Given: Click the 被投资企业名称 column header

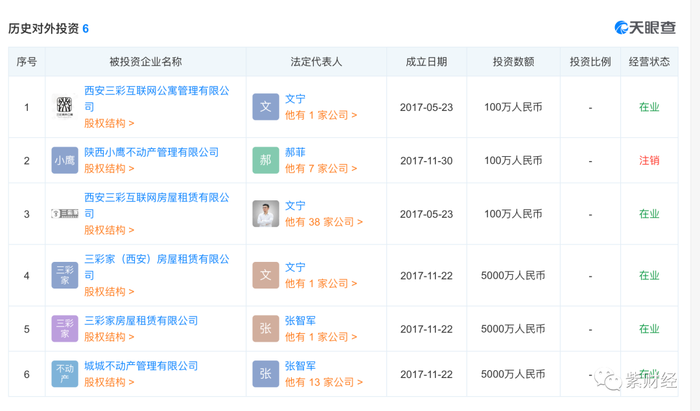Looking at the screenshot, I should (x=146, y=62).
